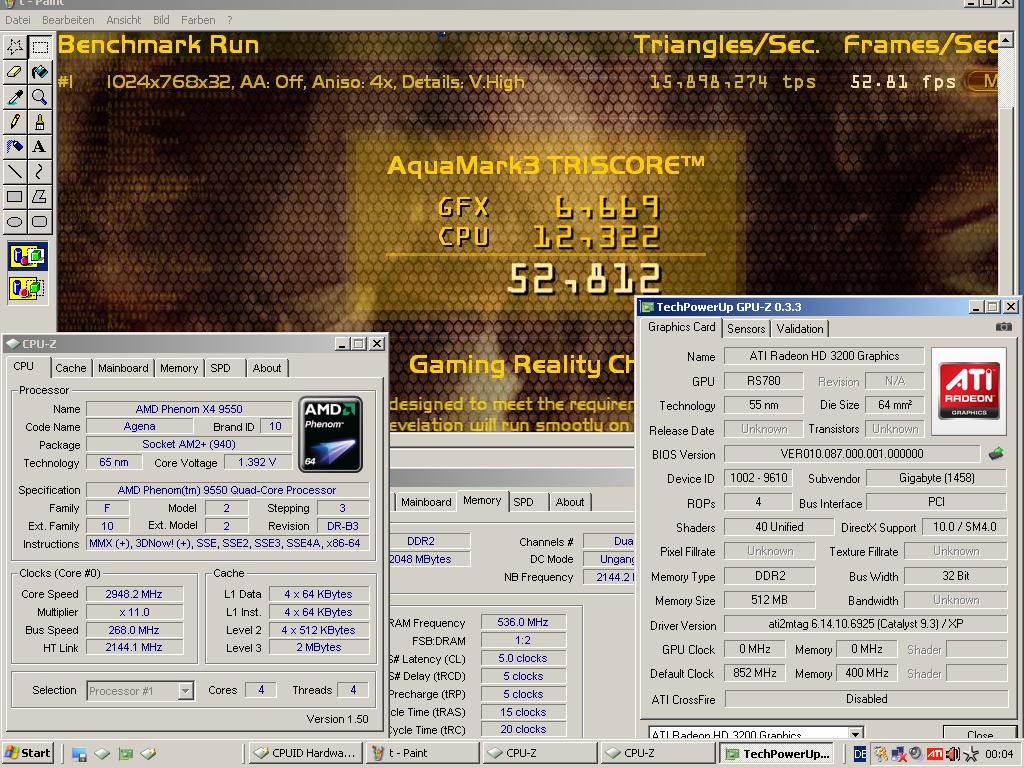1024x768 pixels.
Task: Choose the Airbrush tool in Paint
Action: coord(15,146)
